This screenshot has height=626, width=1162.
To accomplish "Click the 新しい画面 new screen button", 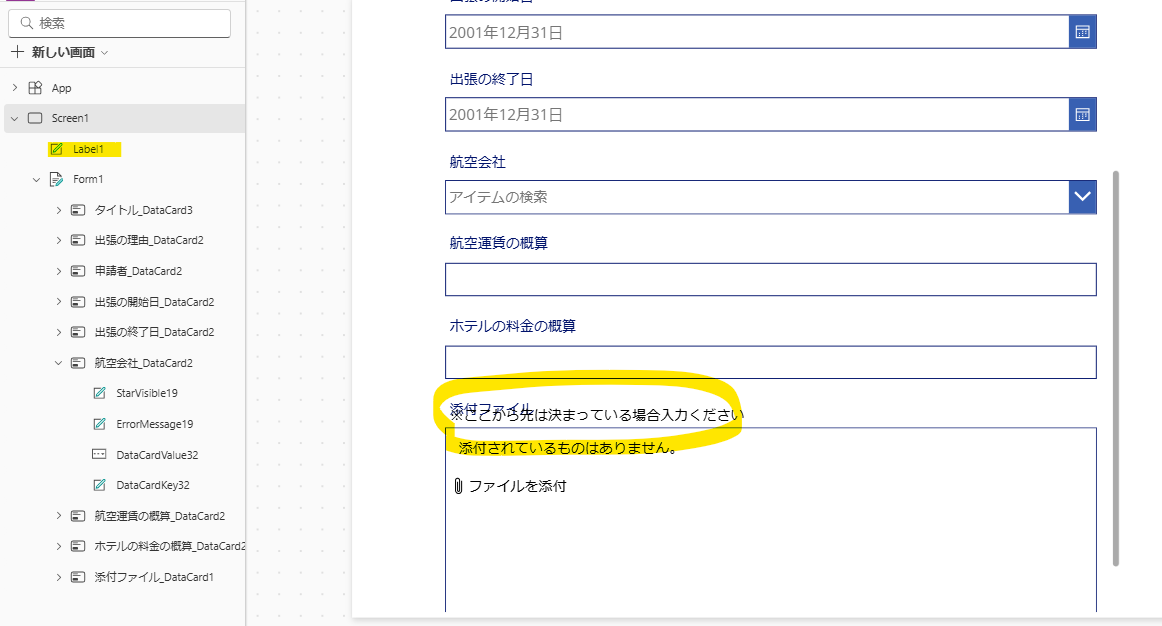I will (62, 52).
